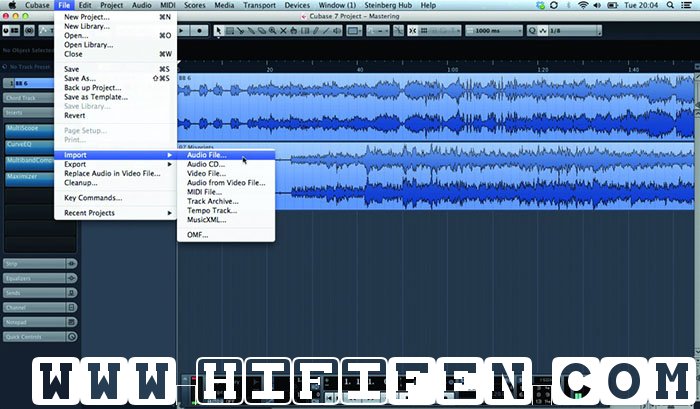Click the 40 mark on the ruler
The height and width of the screenshot is (409, 700).
[x=360, y=69]
